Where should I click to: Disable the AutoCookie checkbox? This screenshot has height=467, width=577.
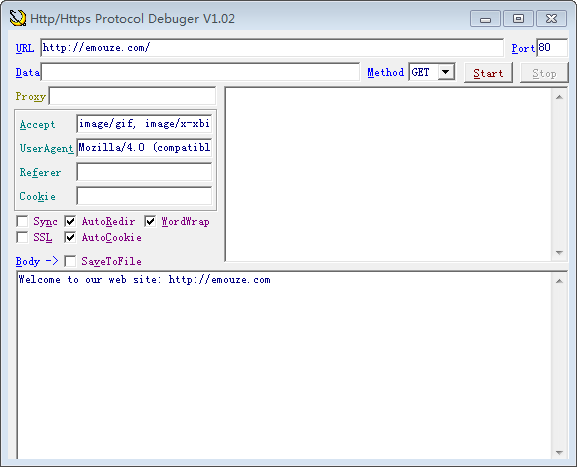70,237
